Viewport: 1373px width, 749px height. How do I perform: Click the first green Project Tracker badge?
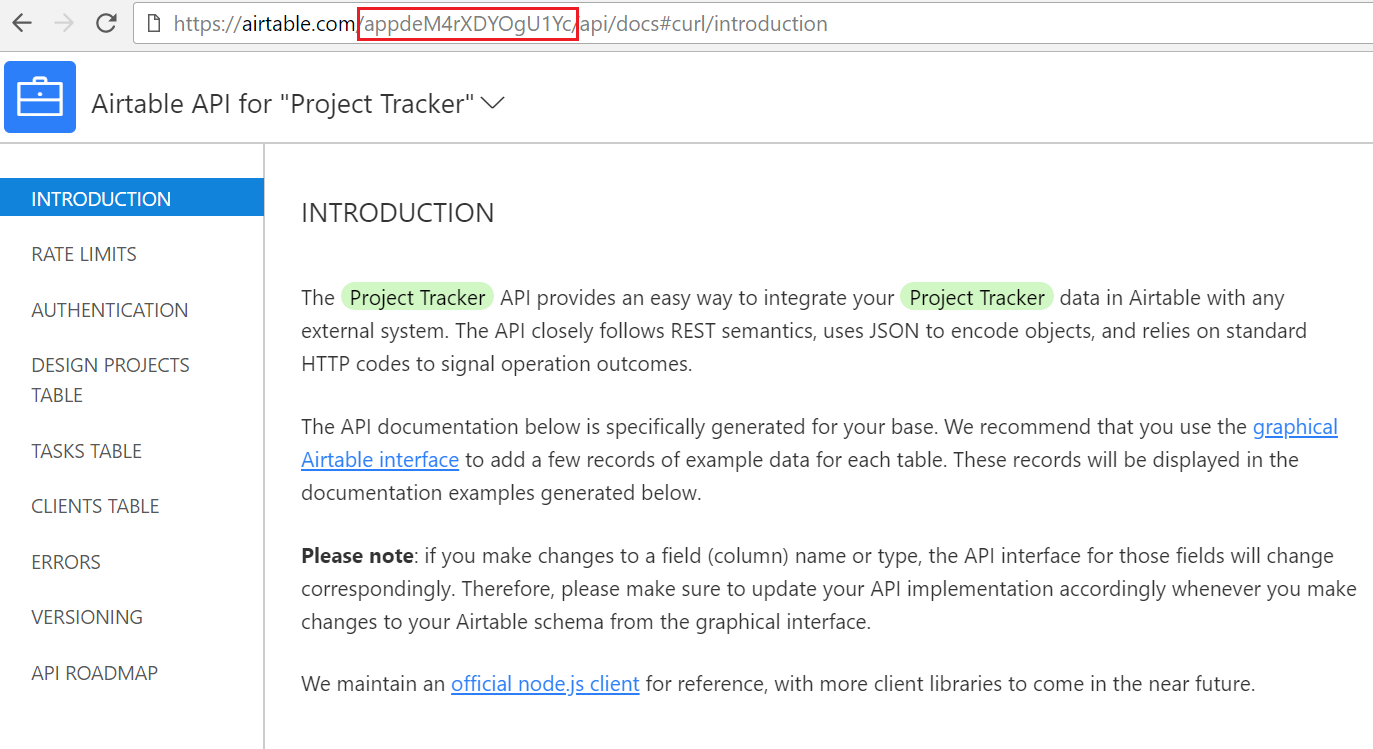point(417,297)
